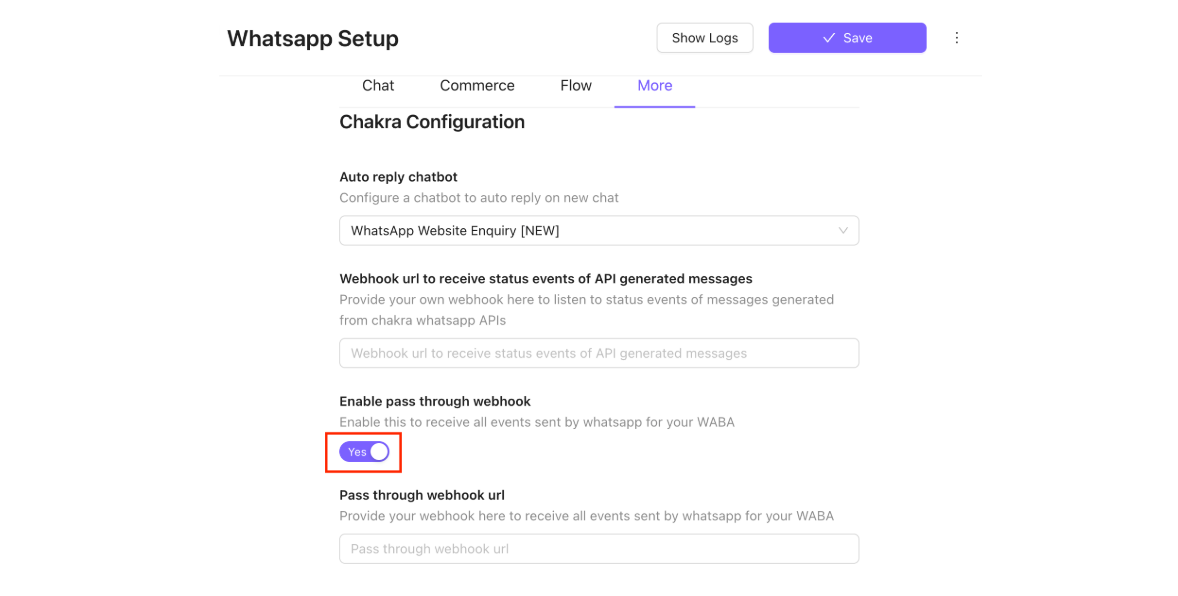The image size is (1178, 596).
Task: Open the Commerce tab
Action: click(x=477, y=86)
